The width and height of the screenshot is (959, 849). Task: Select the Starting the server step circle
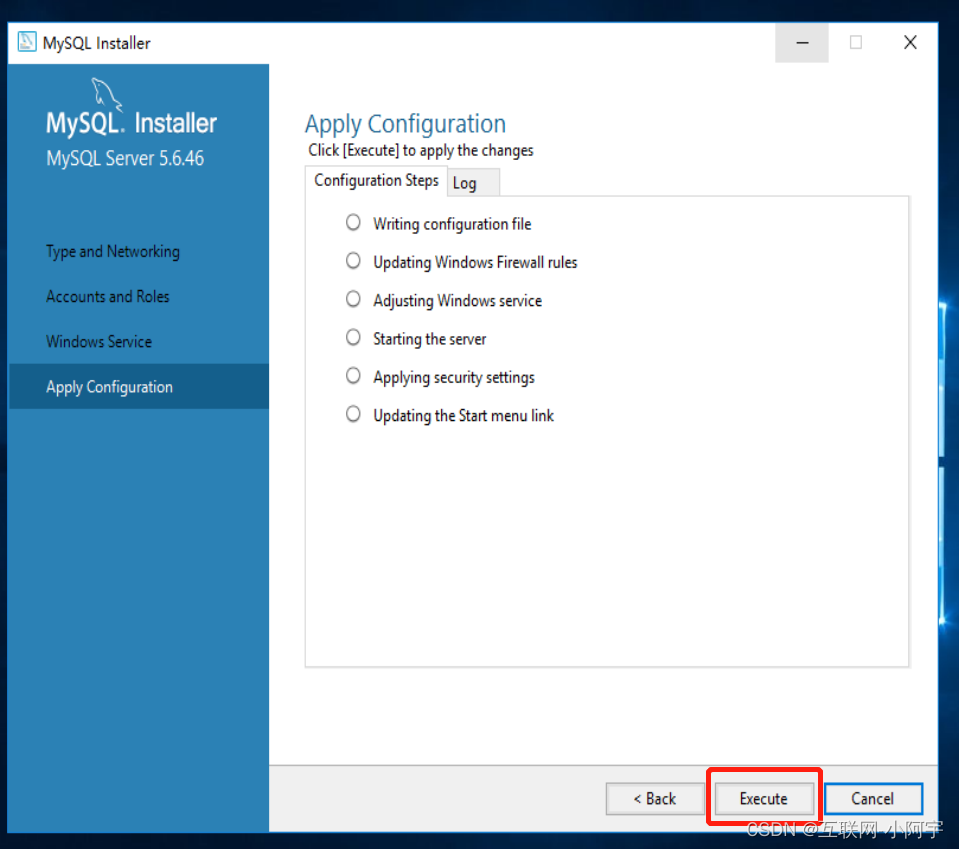tap(352, 338)
